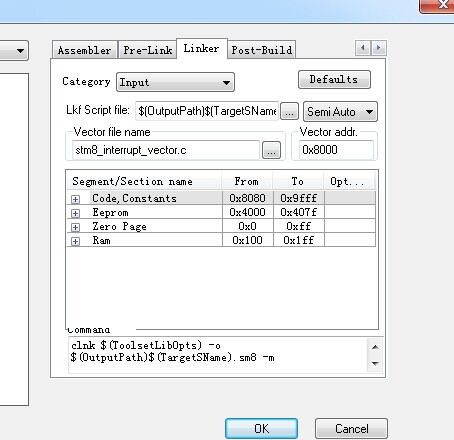Open the Category dropdown showing Input
454x440 pixels.
coord(175,82)
